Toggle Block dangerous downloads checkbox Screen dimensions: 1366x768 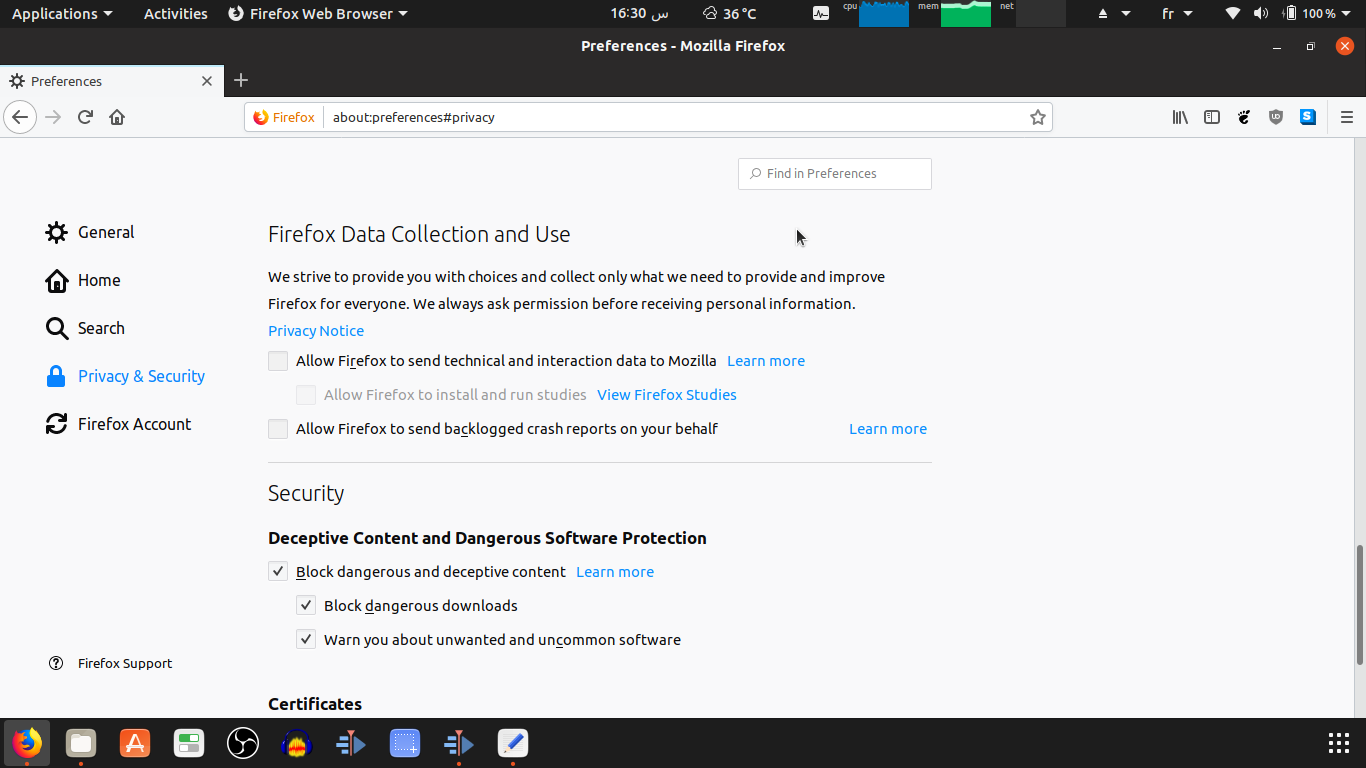tap(306, 606)
